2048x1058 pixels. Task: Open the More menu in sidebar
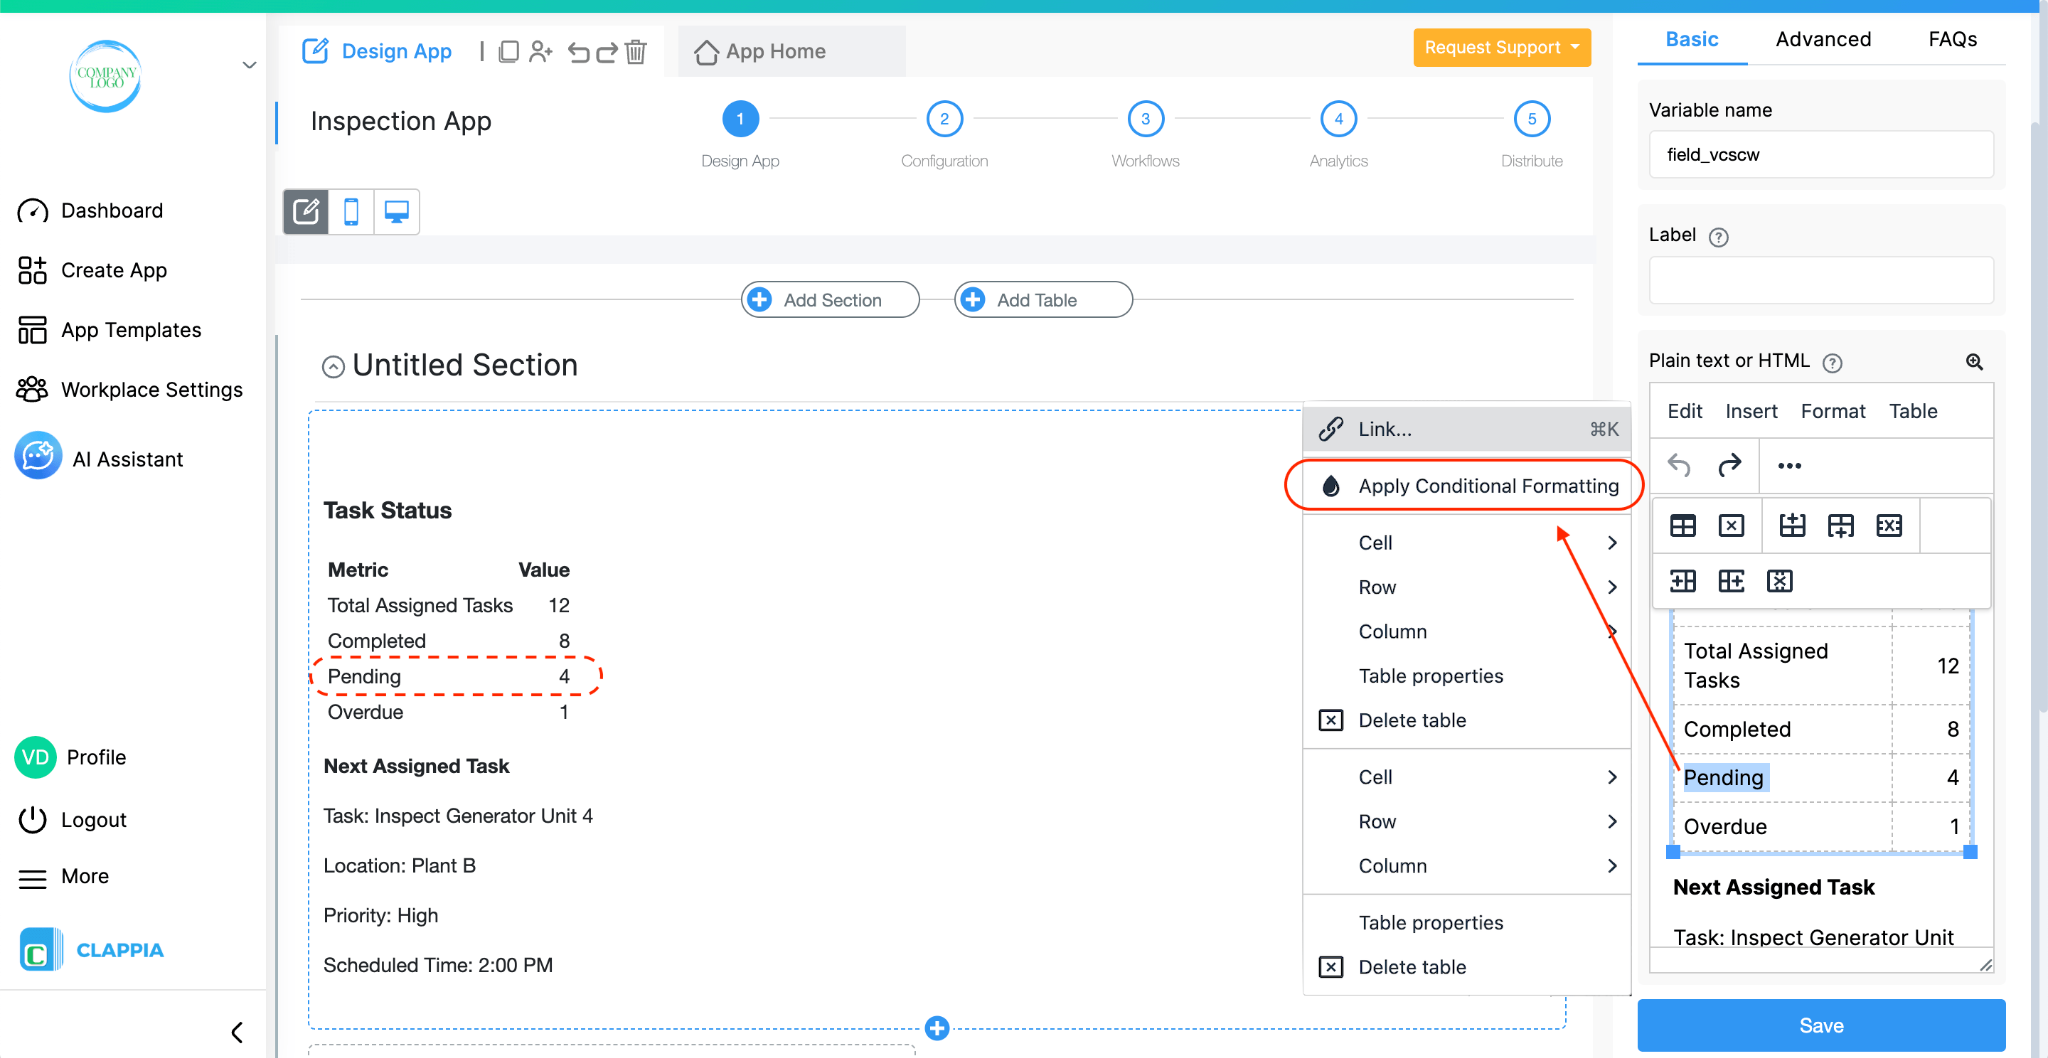(63, 877)
